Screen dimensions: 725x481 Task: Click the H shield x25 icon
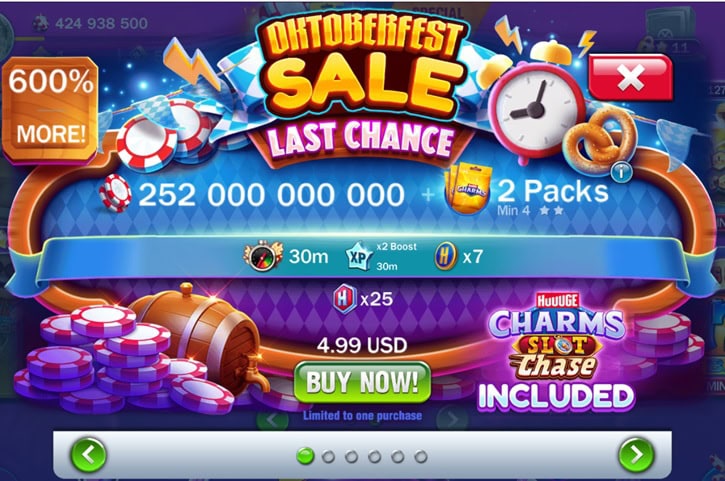pyautogui.click(x=345, y=298)
